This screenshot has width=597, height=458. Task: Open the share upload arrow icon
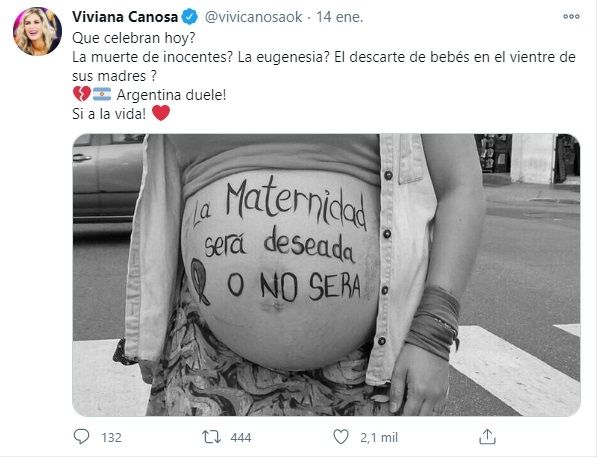[487, 437]
